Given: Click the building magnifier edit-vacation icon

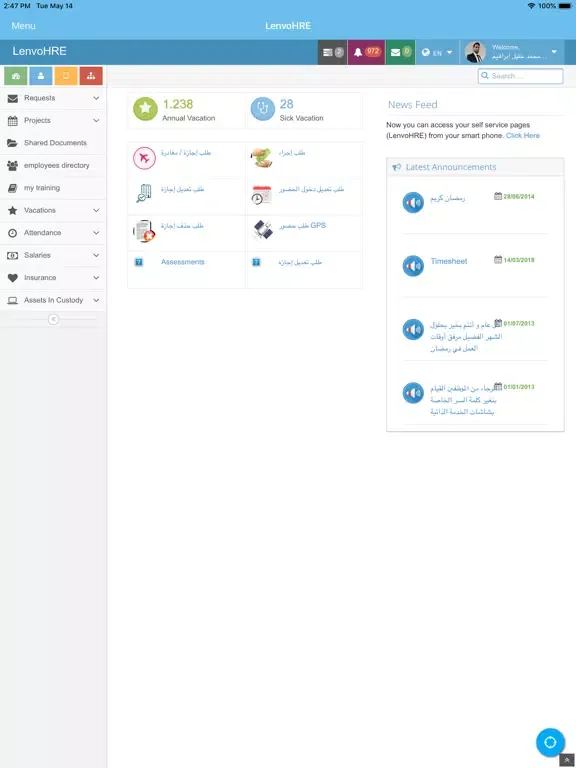Looking at the screenshot, I should pyautogui.click(x=144, y=194).
